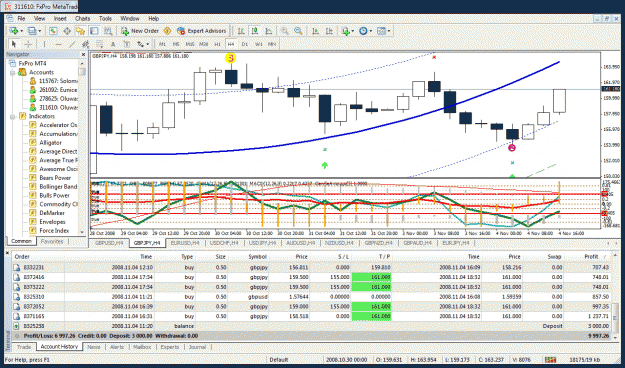The width and height of the screenshot is (625, 368).
Task: Open the Charts menu
Action: click(83, 18)
